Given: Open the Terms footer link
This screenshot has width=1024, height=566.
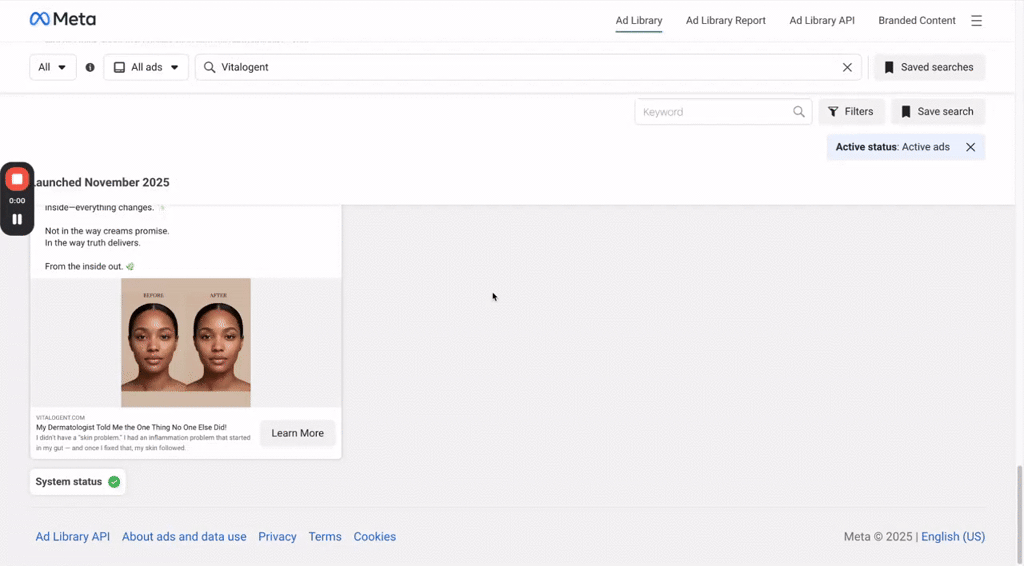Looking at the screenshot, I should click(x=325, y=537).
